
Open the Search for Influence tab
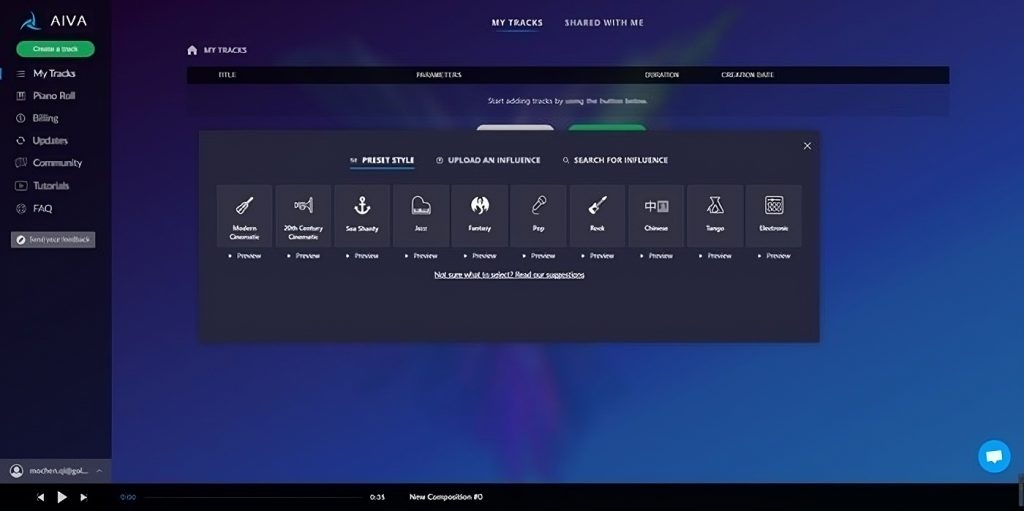615,160
